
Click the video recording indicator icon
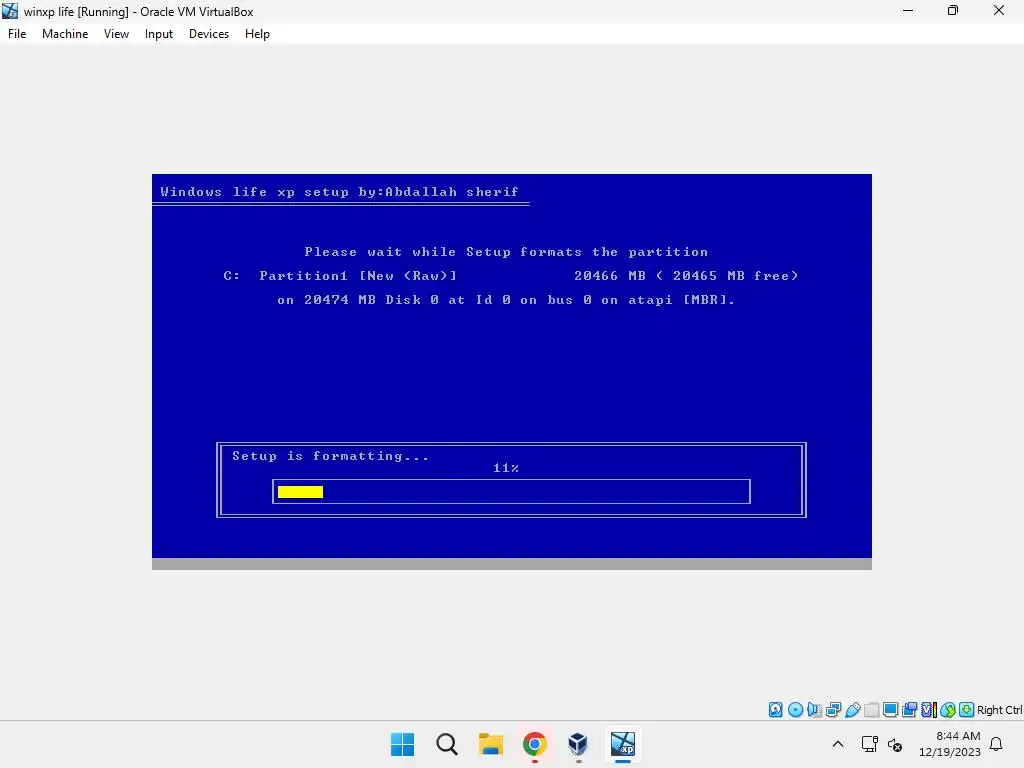[x=909, y=710]
